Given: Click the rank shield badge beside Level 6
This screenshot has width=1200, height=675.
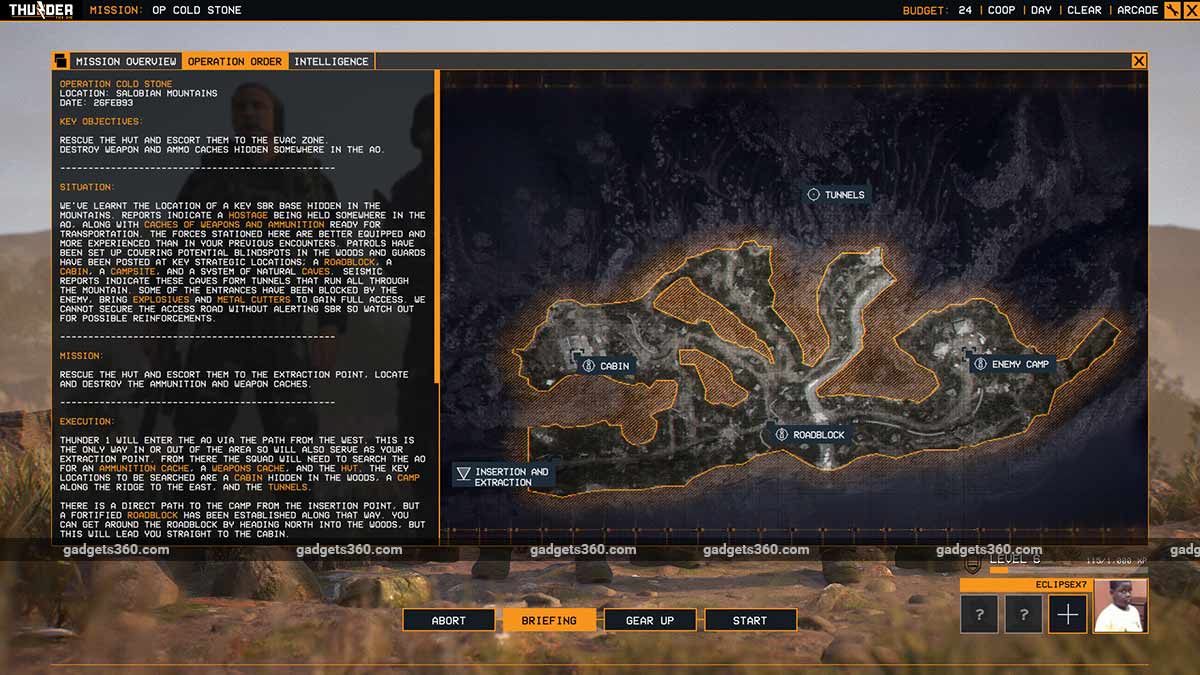Looking at the screenshot, I should point(972,564).
